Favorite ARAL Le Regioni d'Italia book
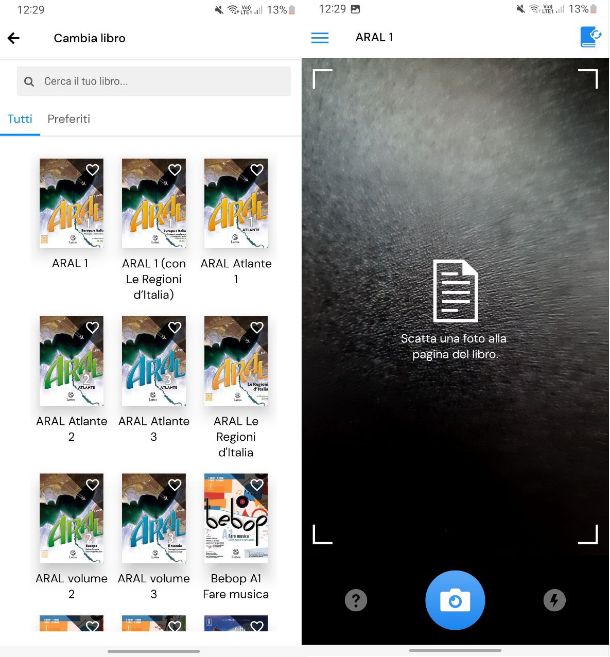Screen dimensions: 610x657 point(256,327)
